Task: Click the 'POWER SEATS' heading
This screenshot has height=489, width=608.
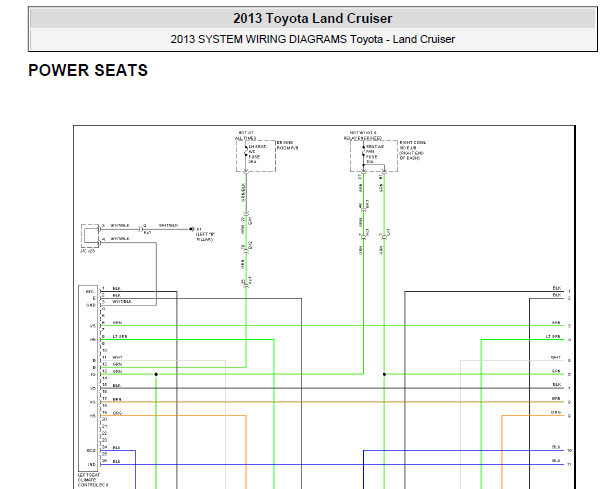Action: (x=88, y=70)
